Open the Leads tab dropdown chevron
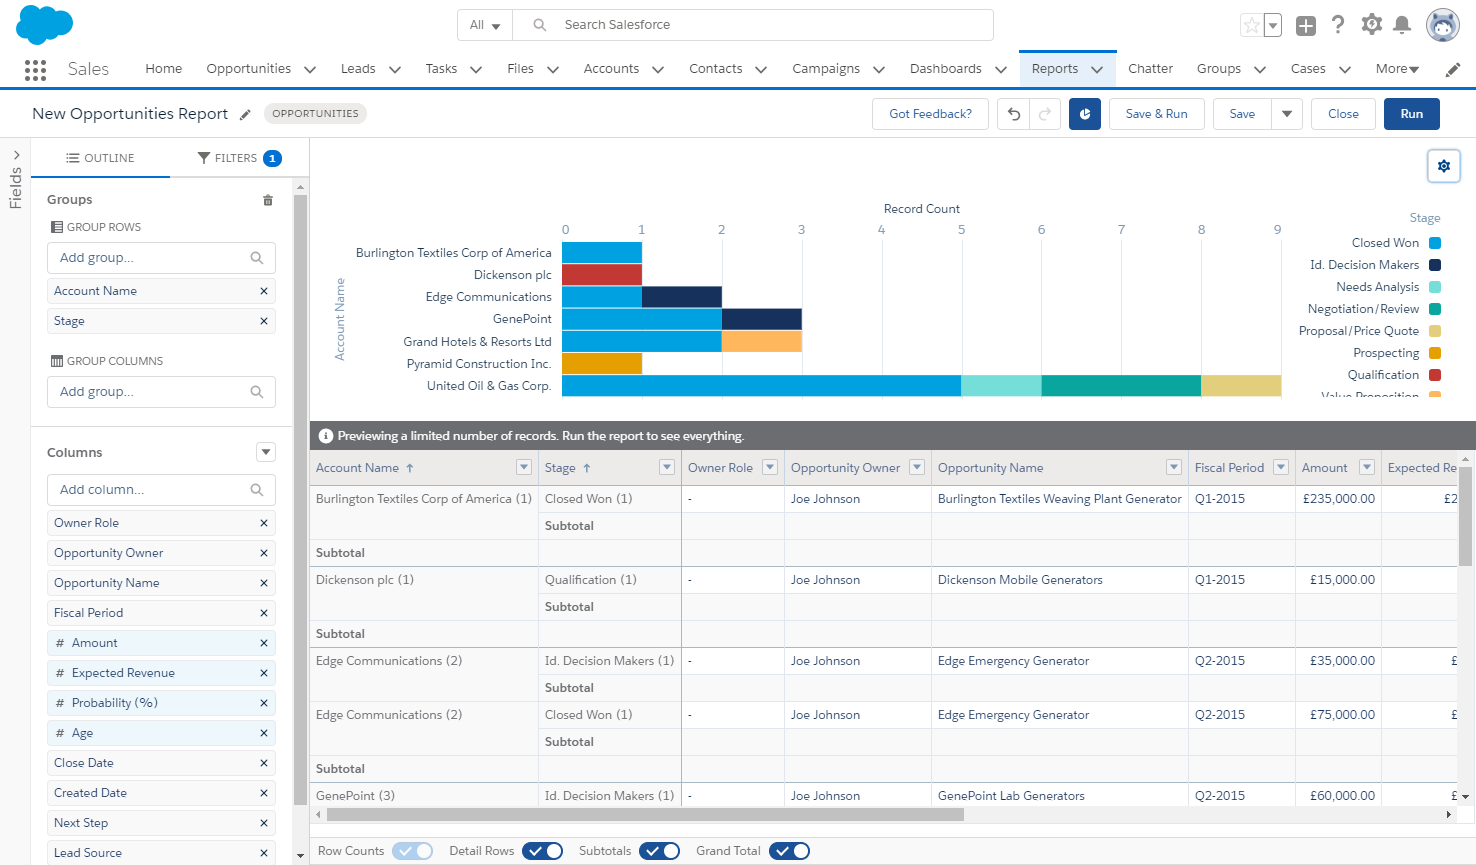Image resolution: width=1476 pixels, height=865 pixels. pyautogui.click(x=395, y=69)
